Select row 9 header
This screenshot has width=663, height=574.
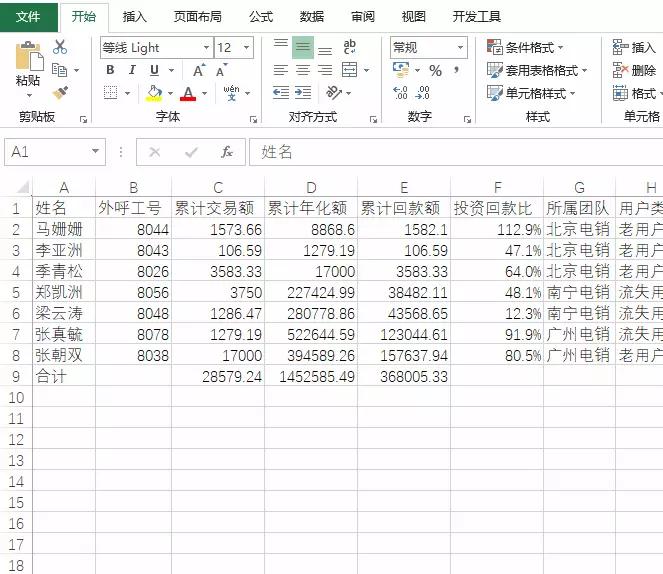16,376
